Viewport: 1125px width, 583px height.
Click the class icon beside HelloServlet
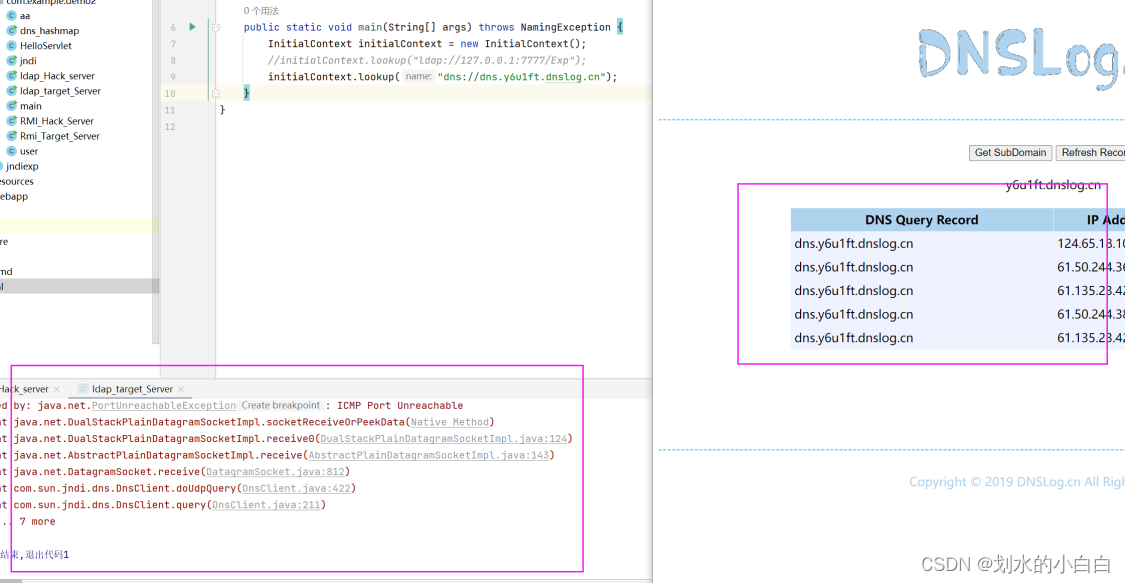coord(11,45)
